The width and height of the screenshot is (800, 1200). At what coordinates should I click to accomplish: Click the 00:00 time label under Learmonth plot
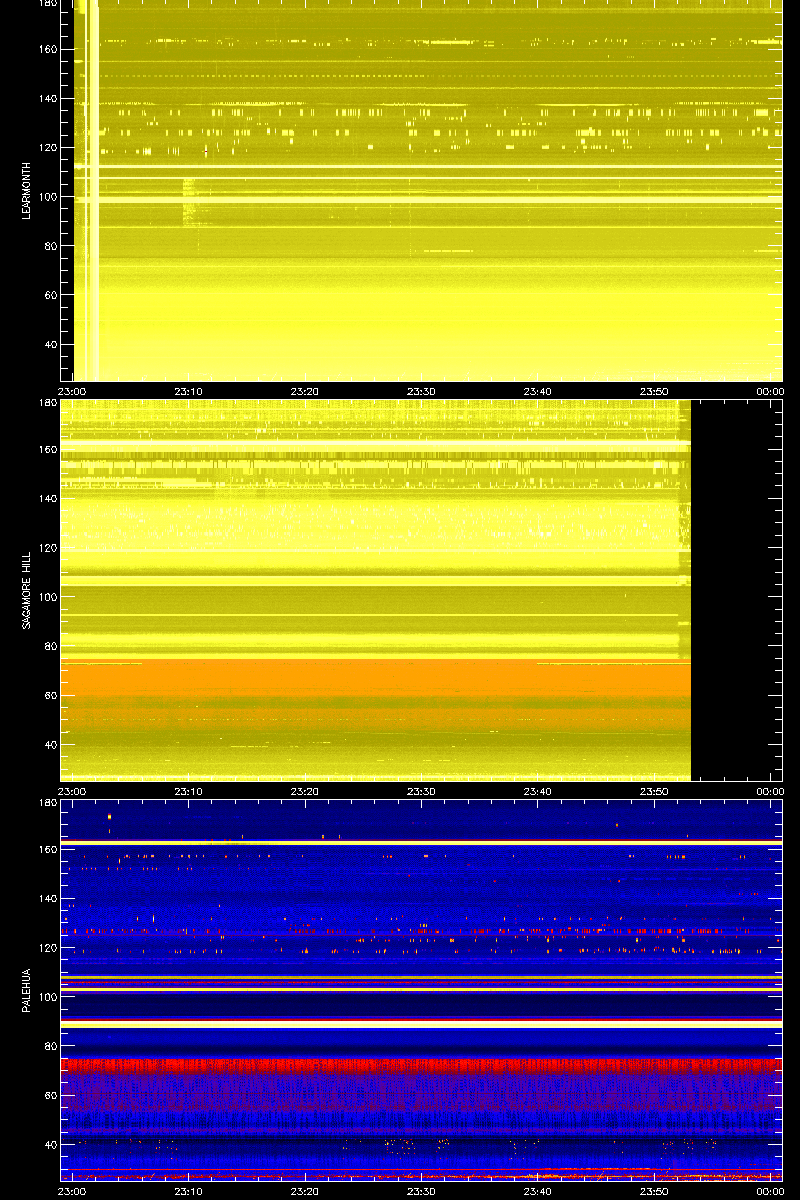pyautogui.click(x=770, y=391)
